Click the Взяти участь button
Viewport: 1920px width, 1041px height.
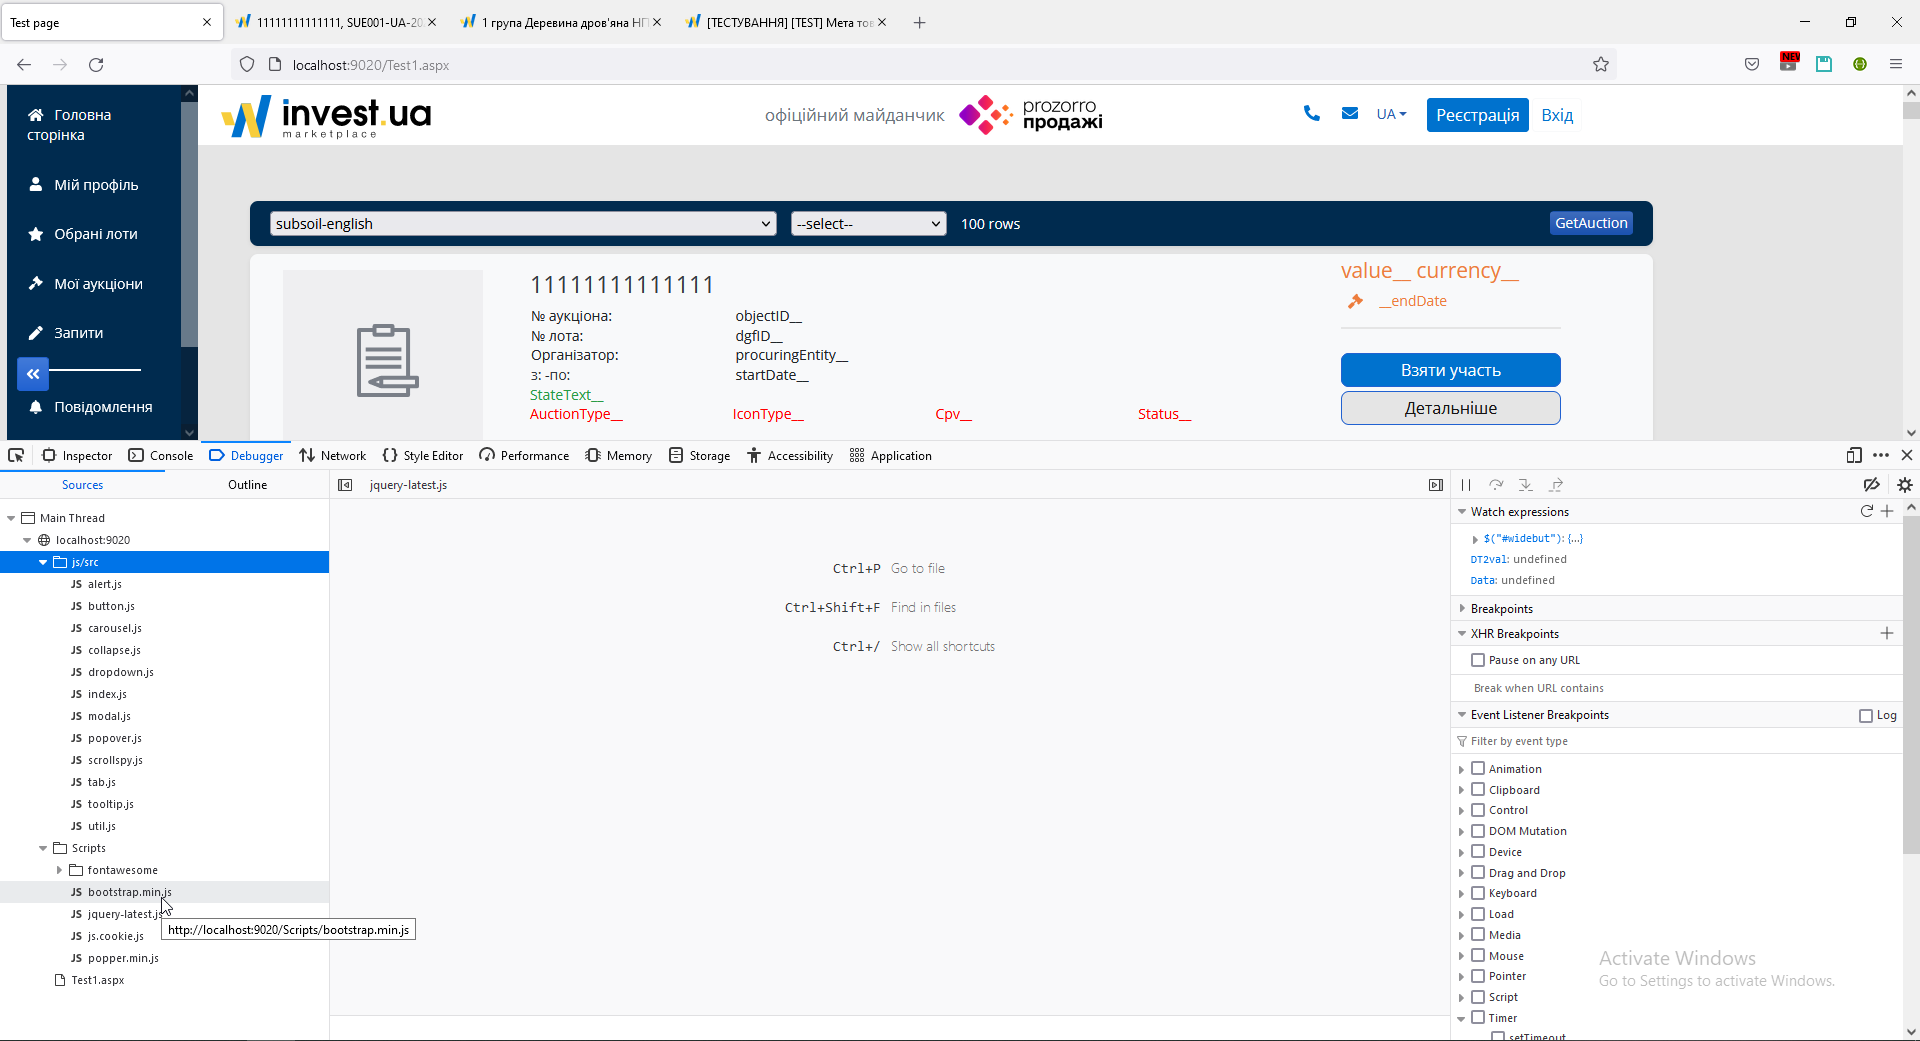coord(1451,370)
